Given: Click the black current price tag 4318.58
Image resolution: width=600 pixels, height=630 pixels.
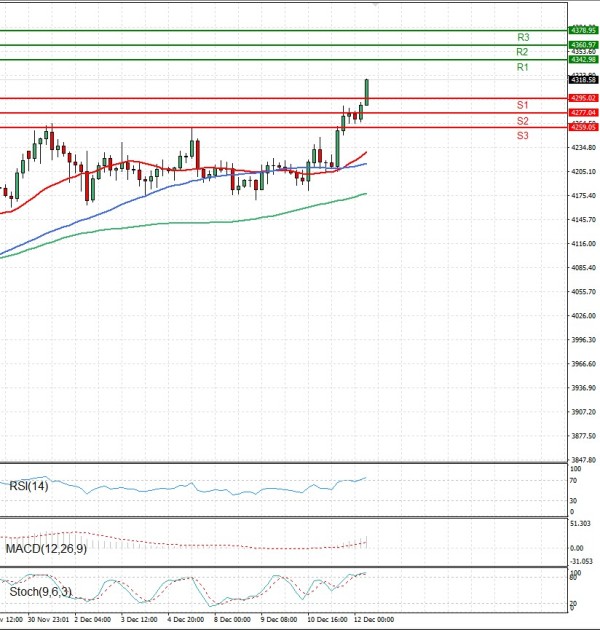Looking at the screenshot, I should (582, 79).
